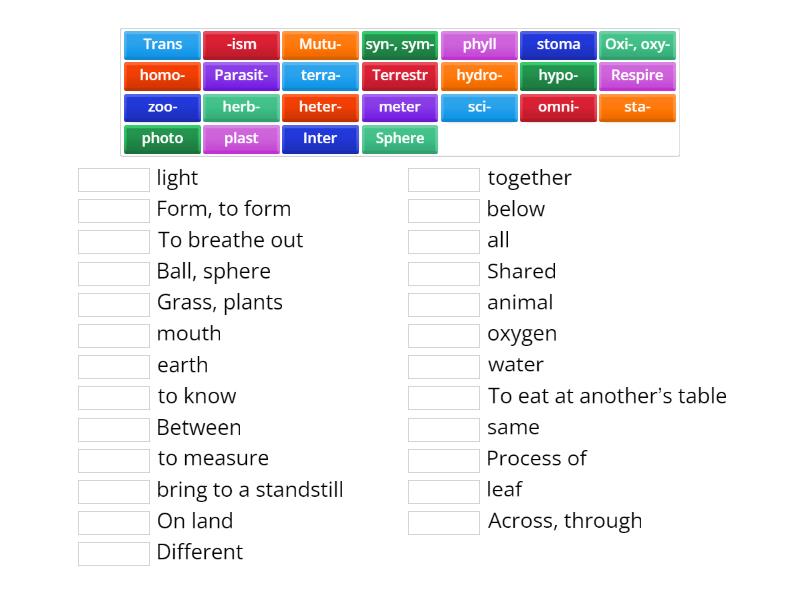This screenshot has height=600, width=800.
Task: Select the answer box for 'Different'
Action: click(x=114, y=553)
